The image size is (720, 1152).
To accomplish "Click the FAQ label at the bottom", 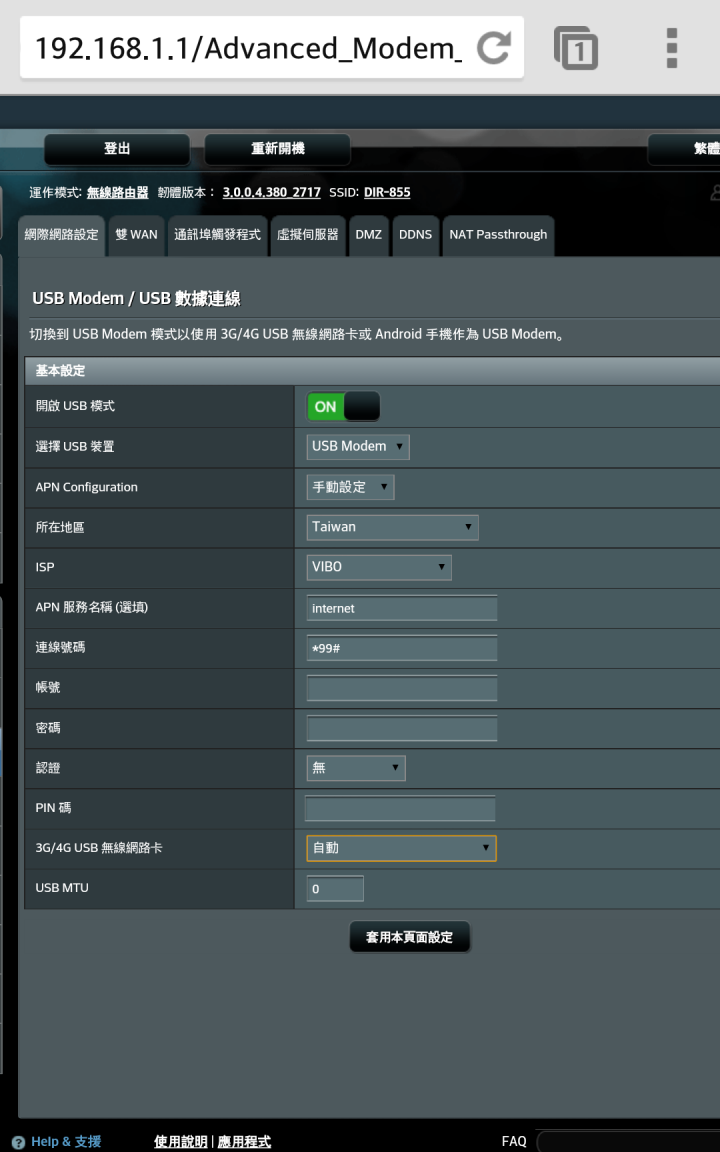I will pos(514,1142).
